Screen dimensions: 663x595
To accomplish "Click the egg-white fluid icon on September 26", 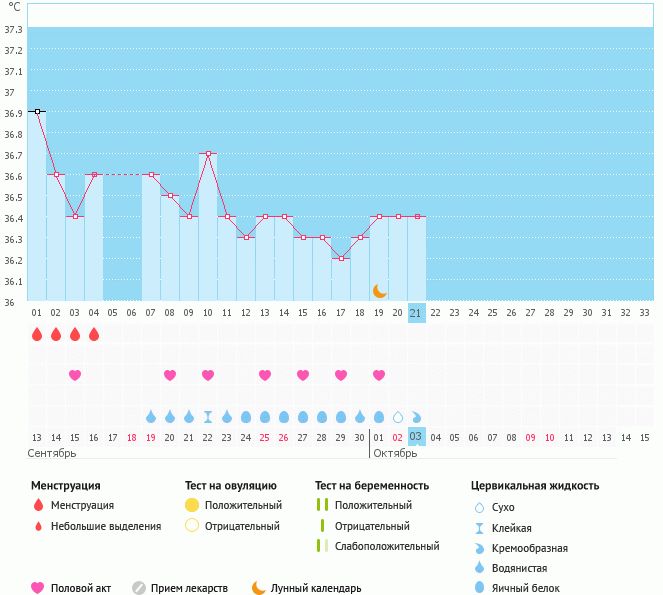I will click(x=284, y=417).
